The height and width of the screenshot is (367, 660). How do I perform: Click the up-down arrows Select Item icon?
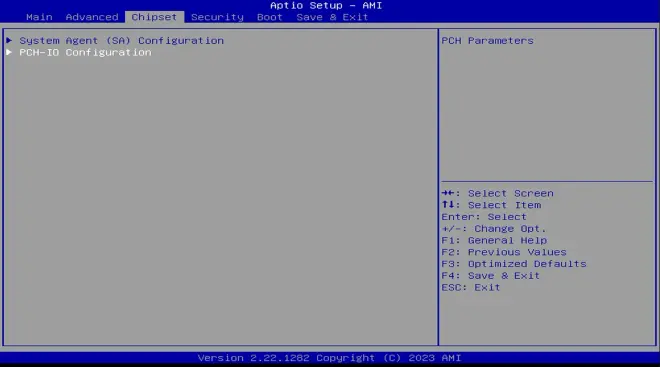[448, 205]
